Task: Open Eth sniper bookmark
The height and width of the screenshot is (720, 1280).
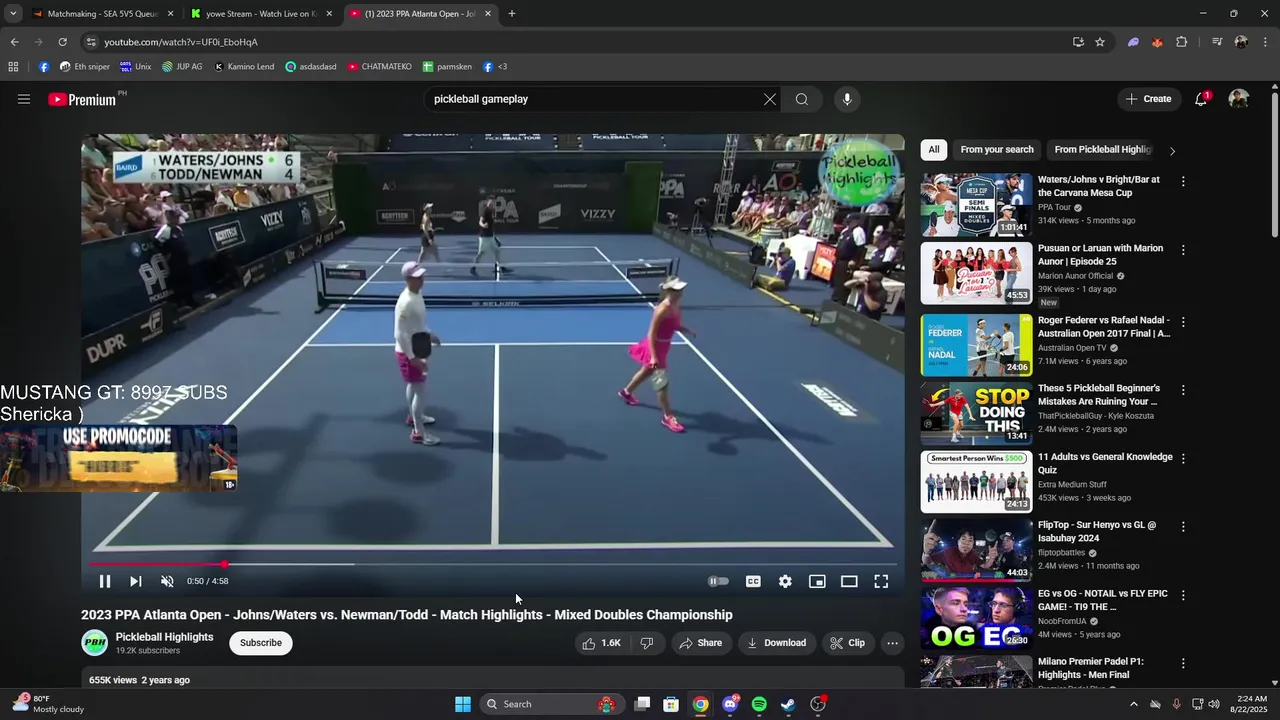Action: 85,67
